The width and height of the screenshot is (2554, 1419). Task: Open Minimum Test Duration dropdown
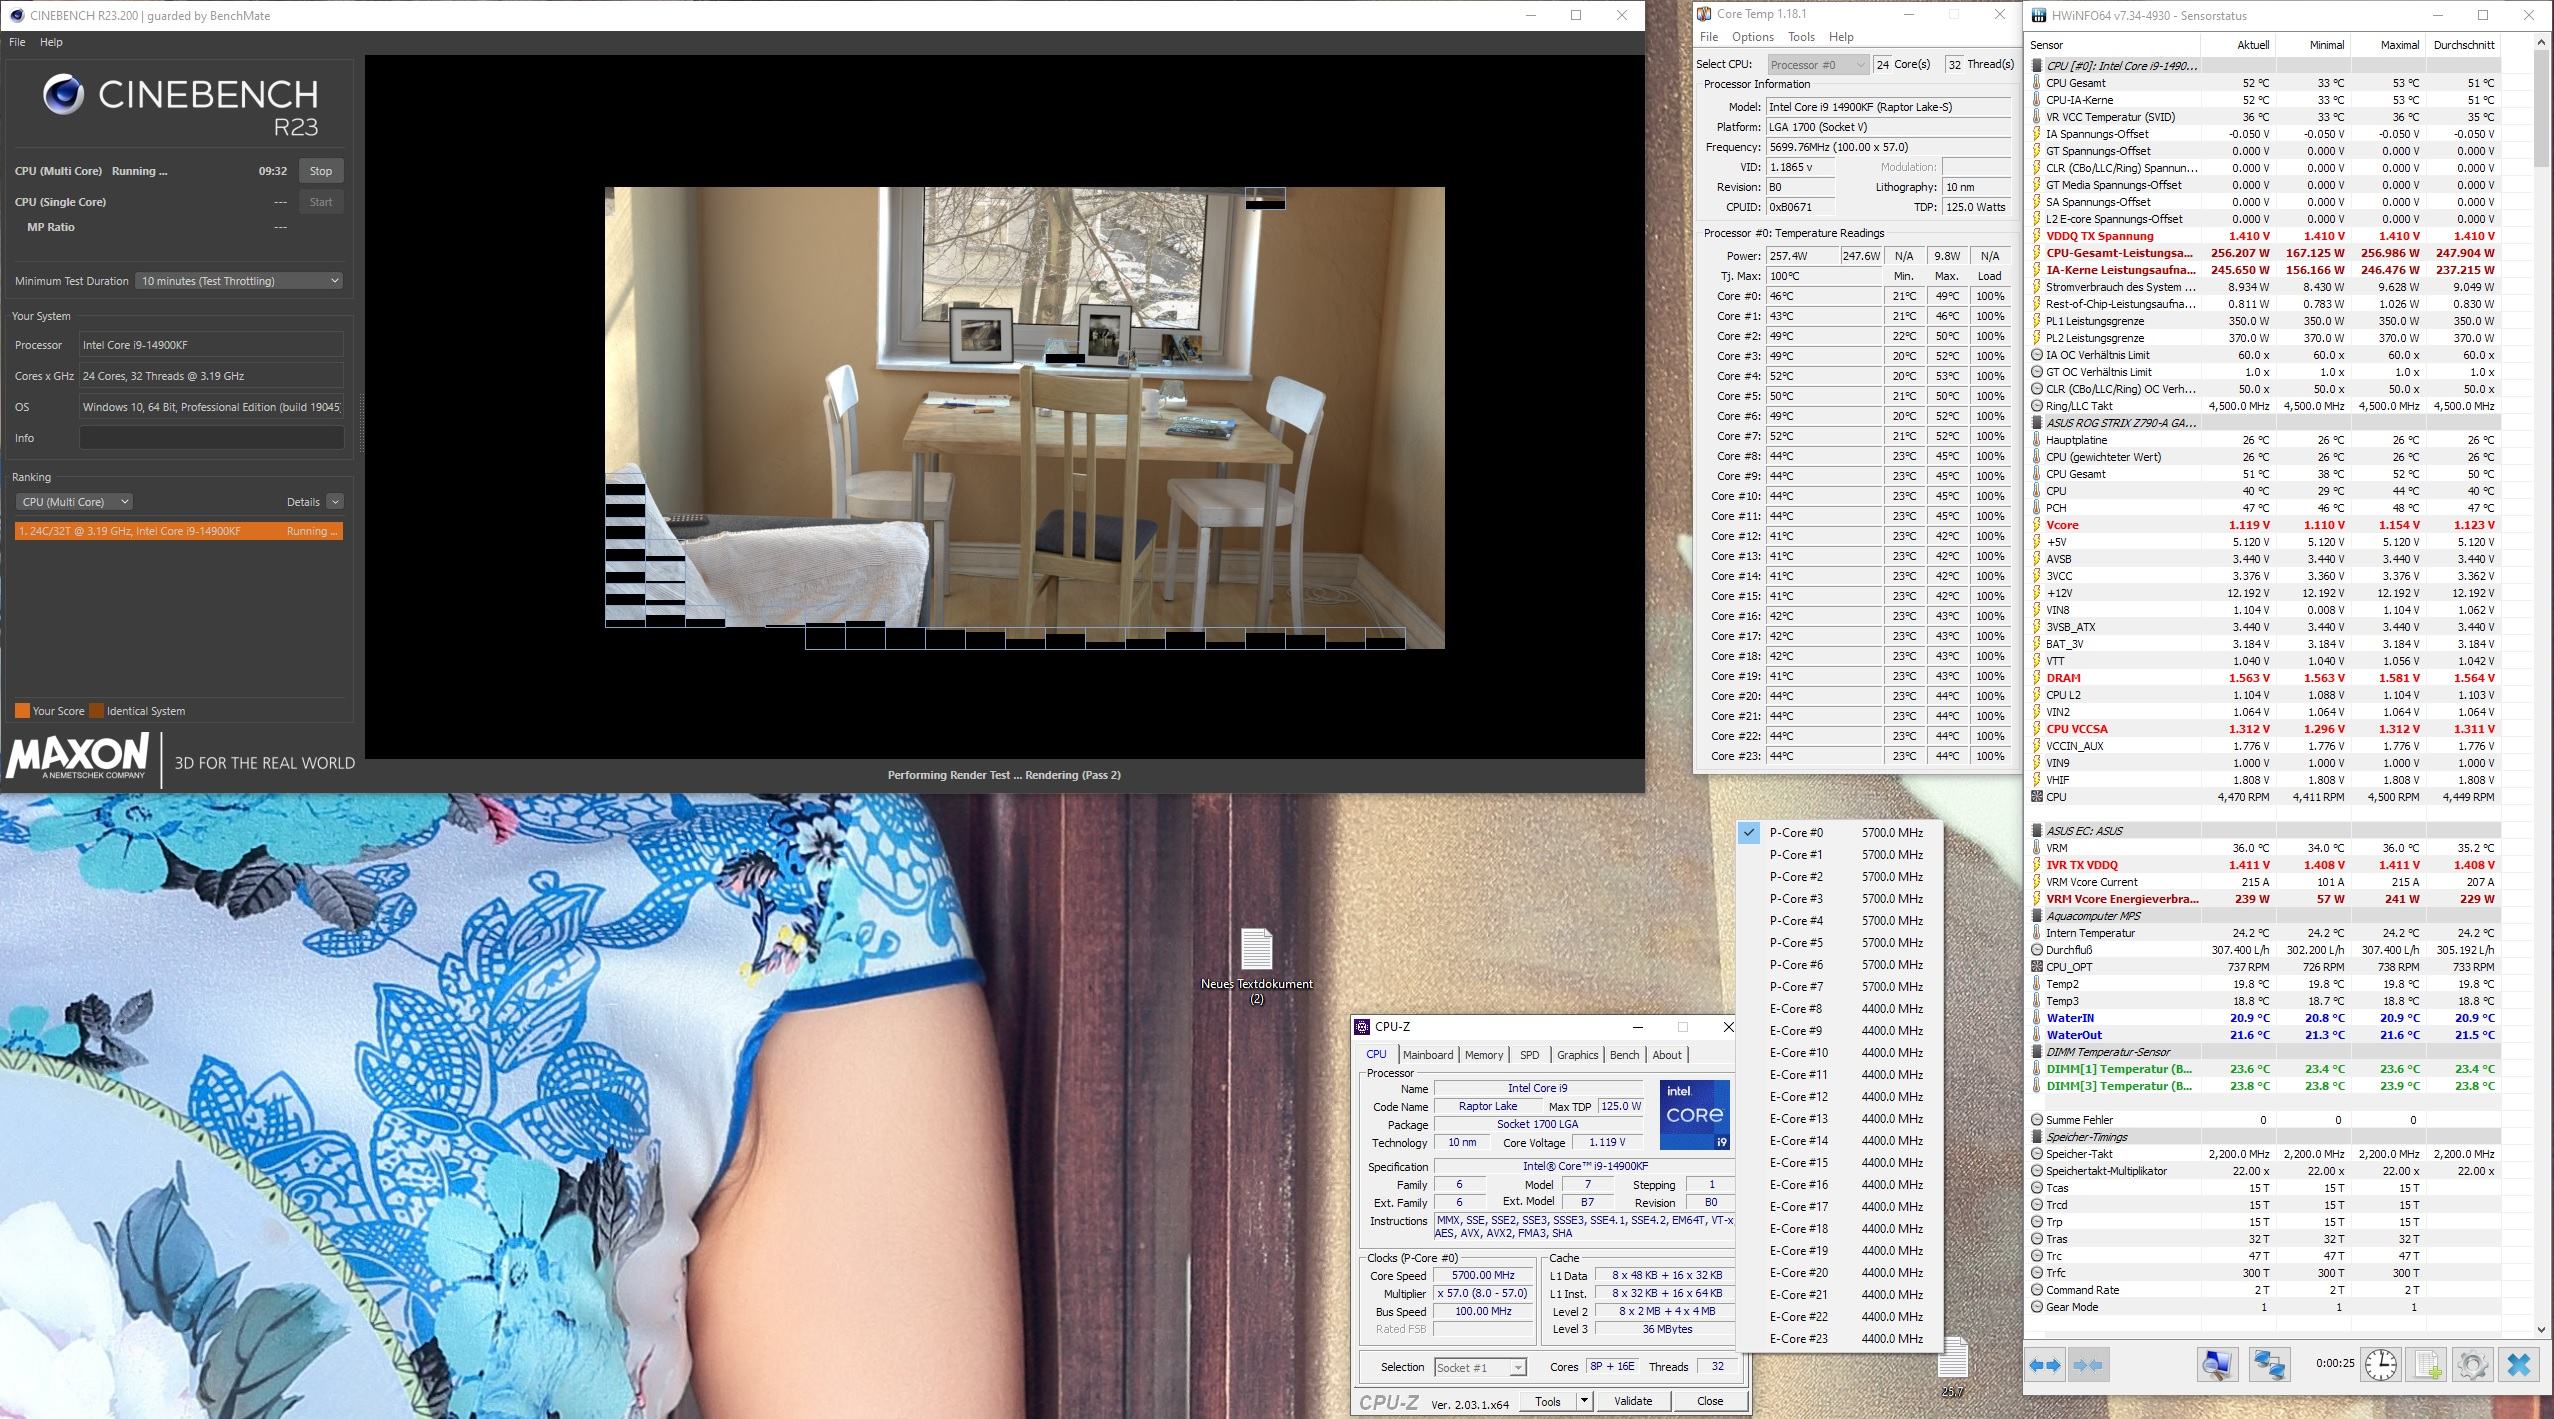click(x=240, y=281)
